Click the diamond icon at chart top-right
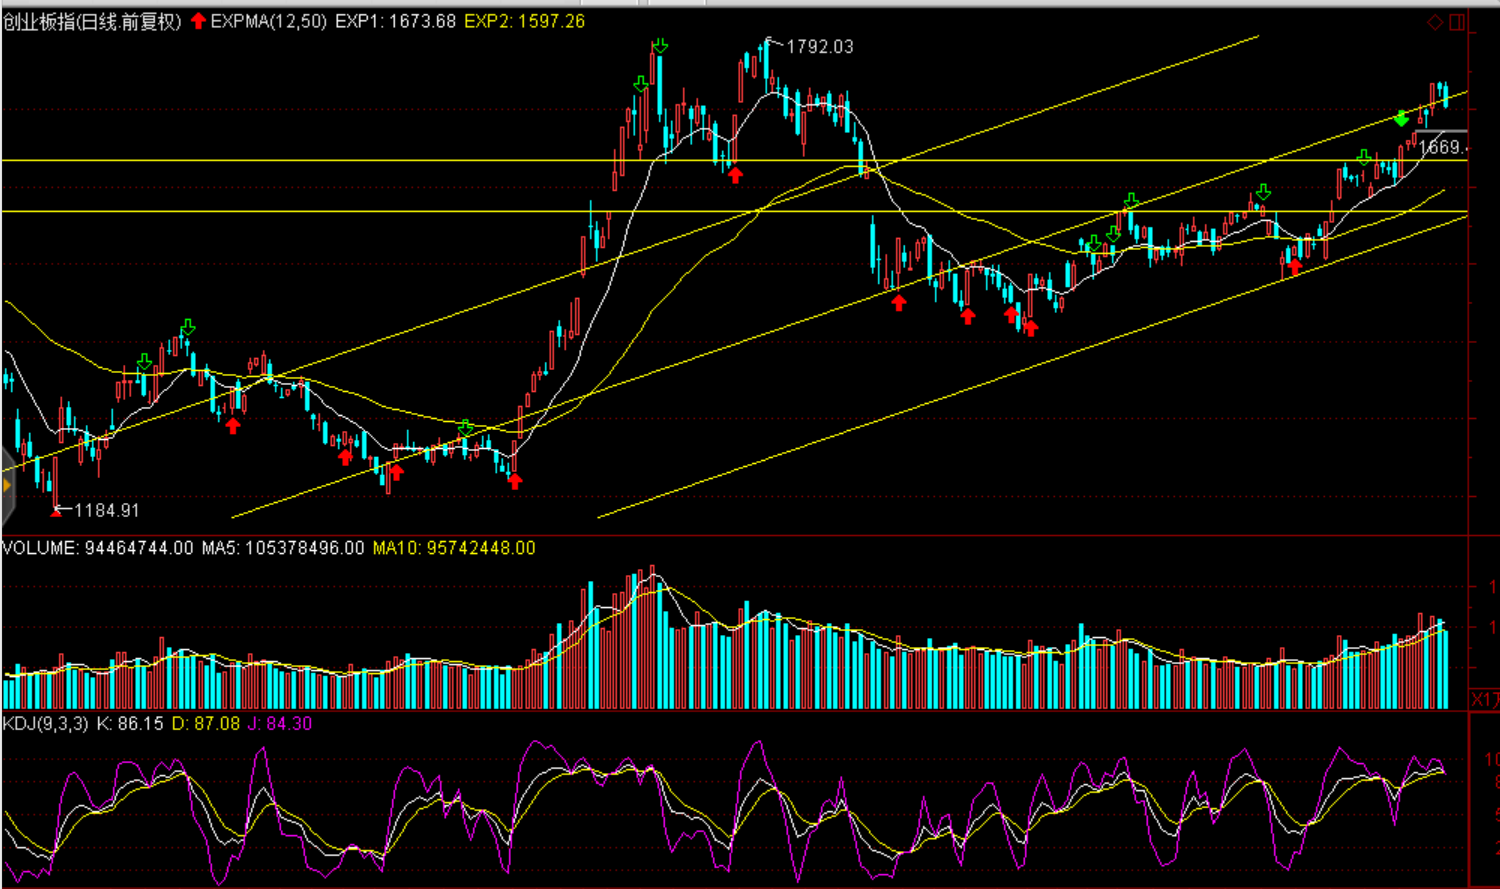Screen dimensions: 1500x889 pyautogui.click(x=1435, y=22)
